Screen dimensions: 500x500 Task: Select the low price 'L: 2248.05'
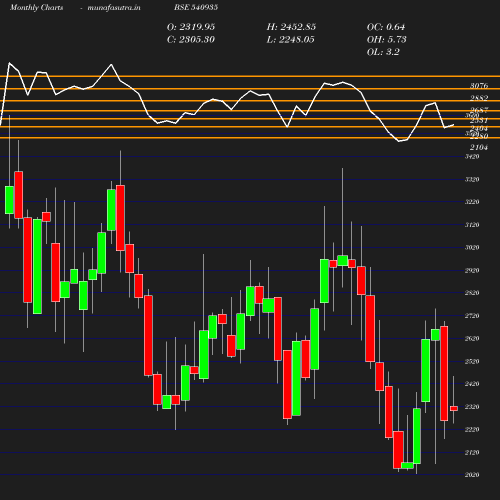(290, 40)
